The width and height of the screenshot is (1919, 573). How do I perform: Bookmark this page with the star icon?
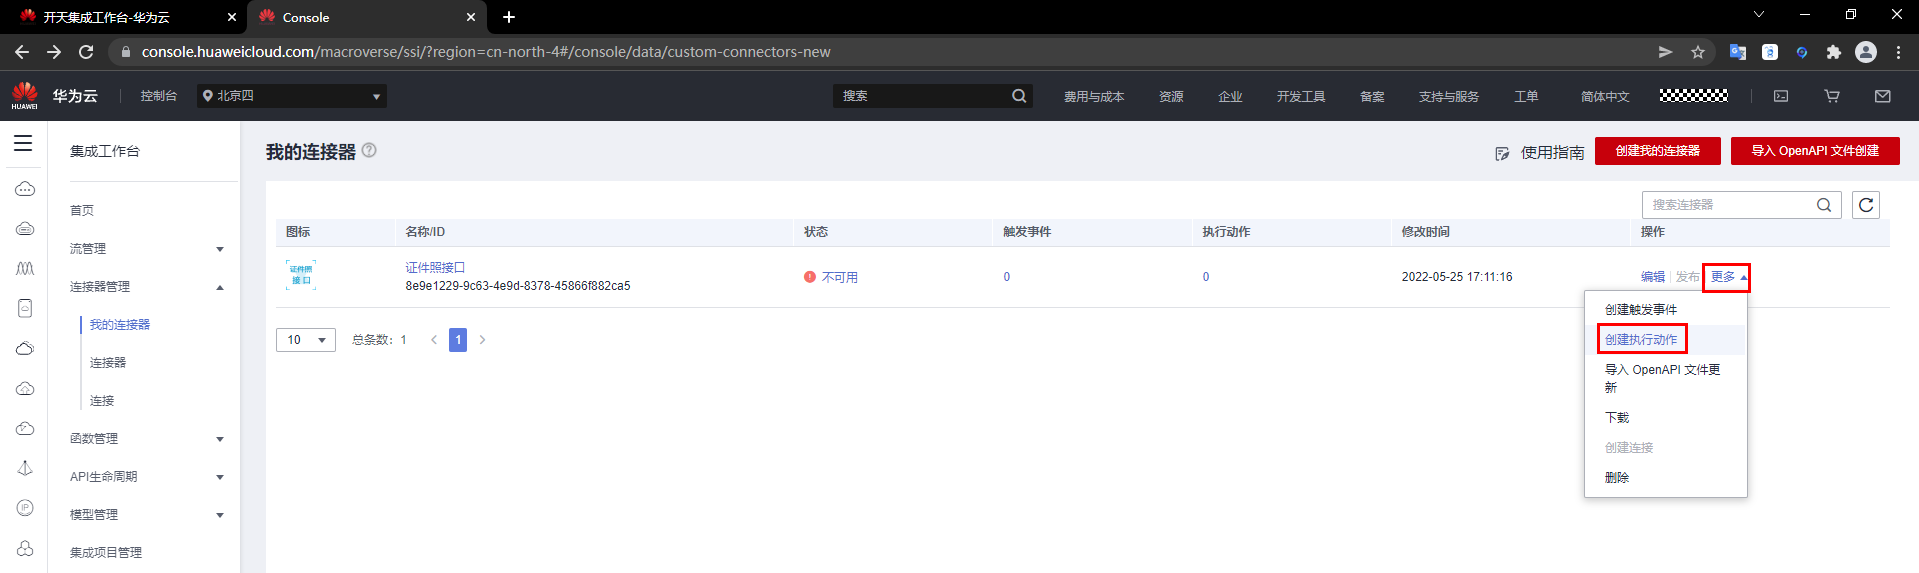click(1698, 52)
